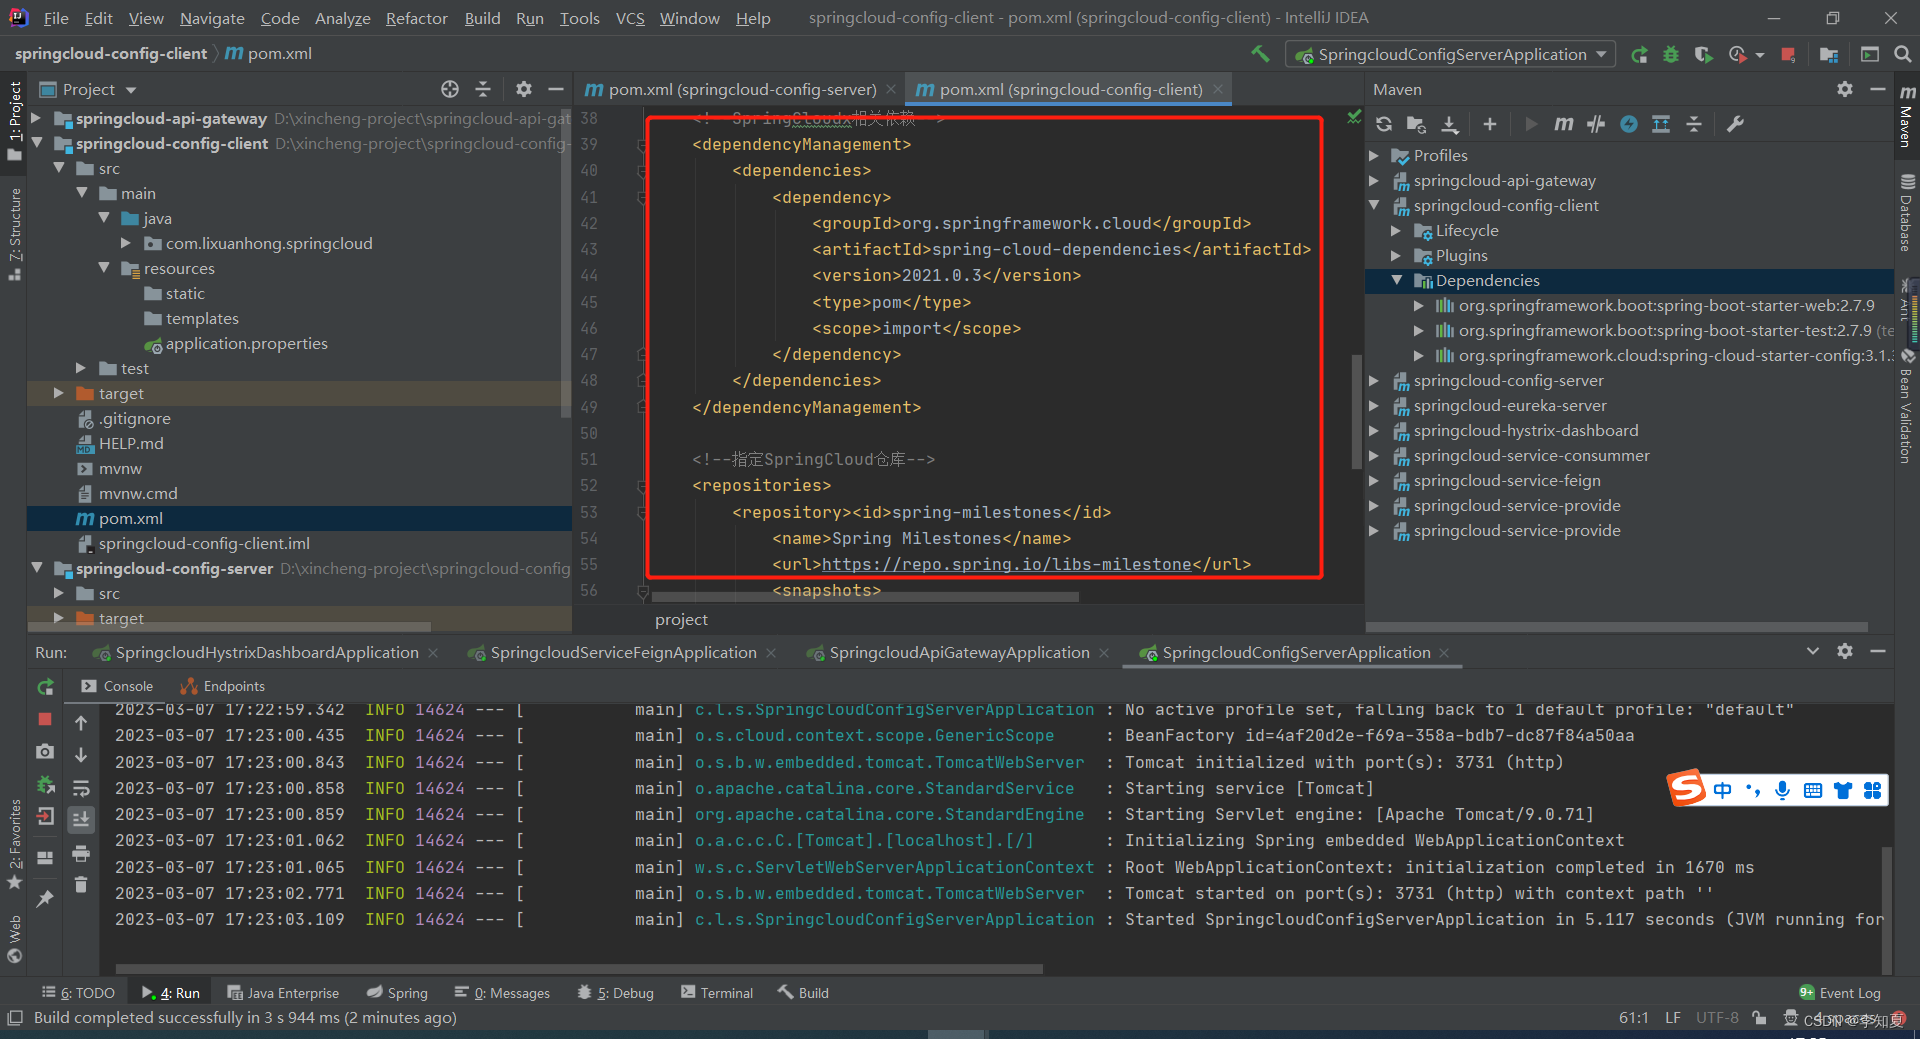Image resolution: width=1920 pixels, height=1039 pixels.
Task: Open the Terminal tool window tab
Action: 716,992
